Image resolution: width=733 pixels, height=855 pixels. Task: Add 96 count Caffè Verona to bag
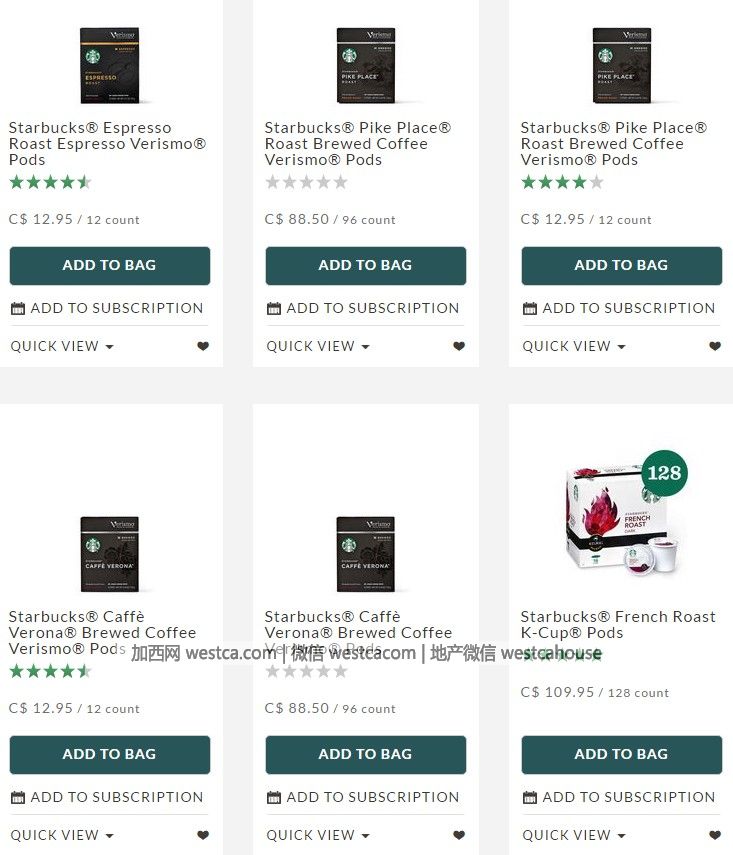coord(366,755)
